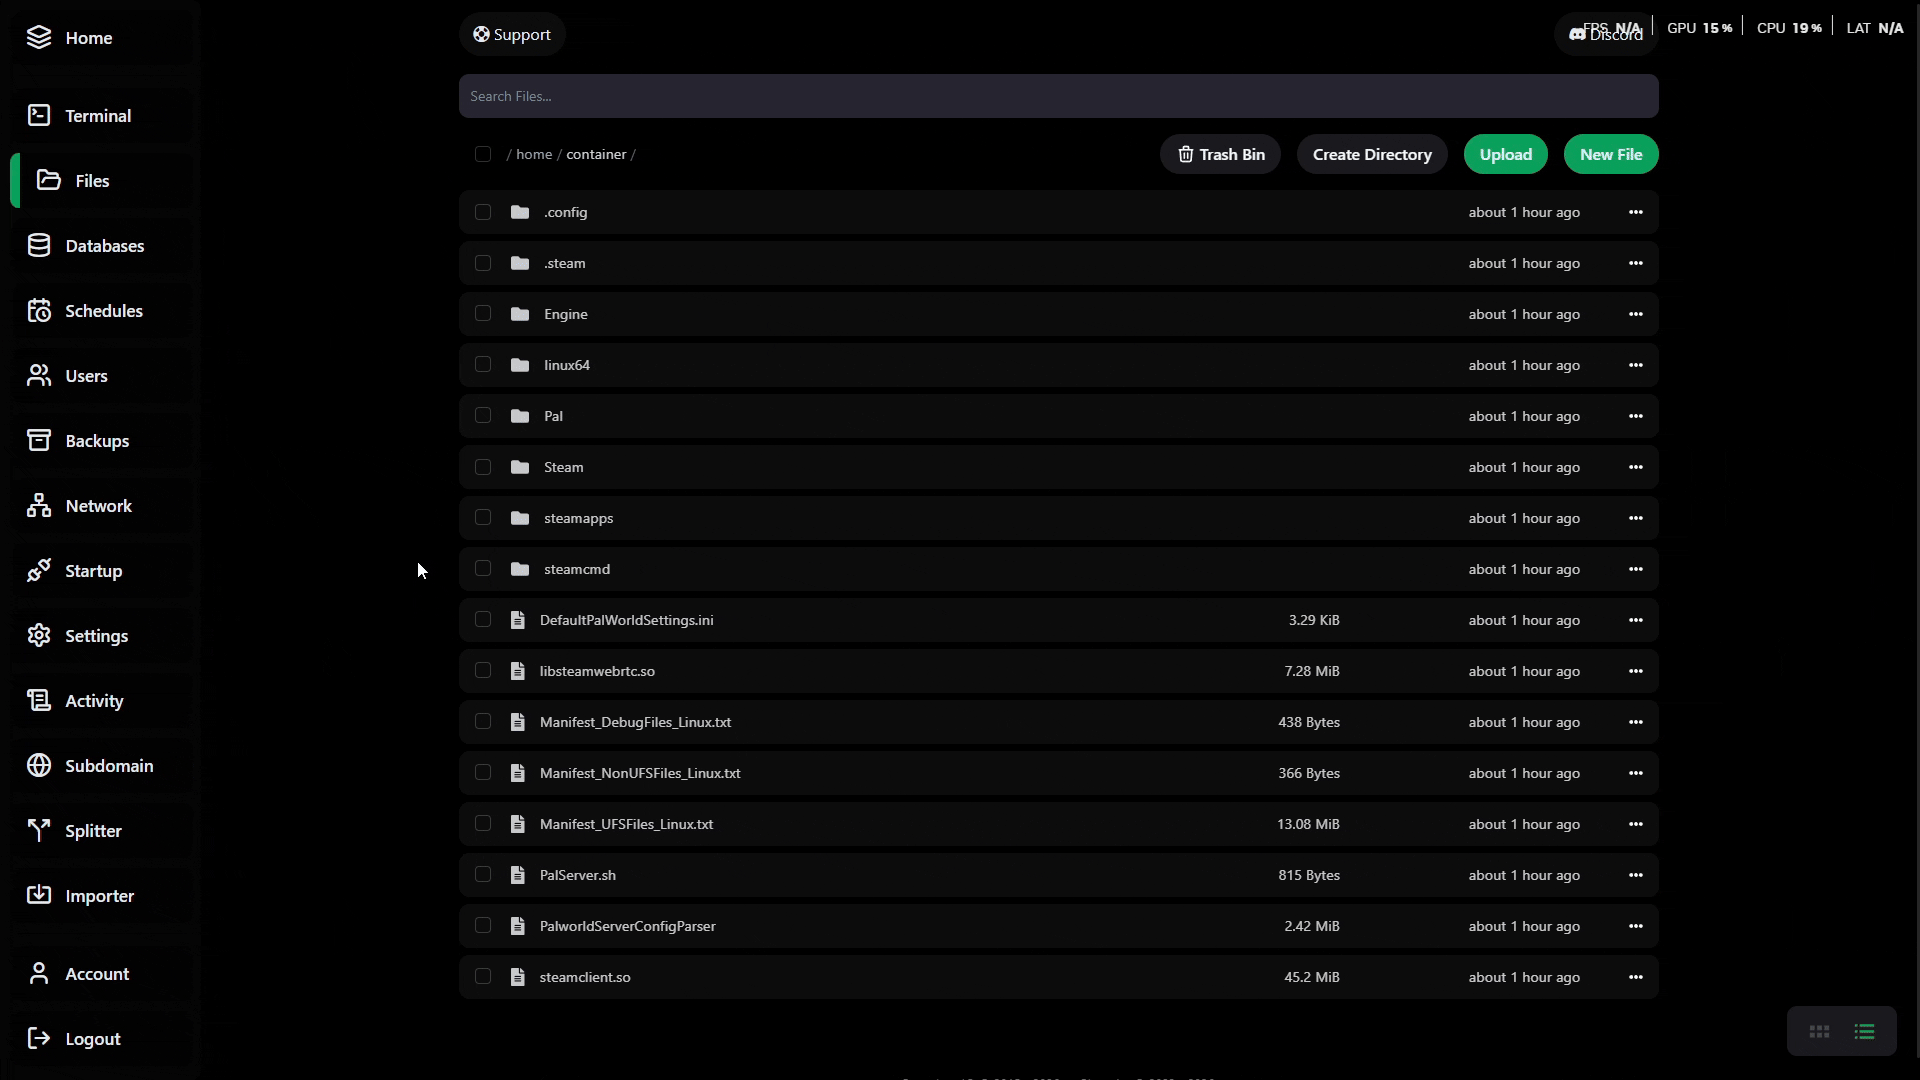Click the Databases cylinder icon

point(39,246)
